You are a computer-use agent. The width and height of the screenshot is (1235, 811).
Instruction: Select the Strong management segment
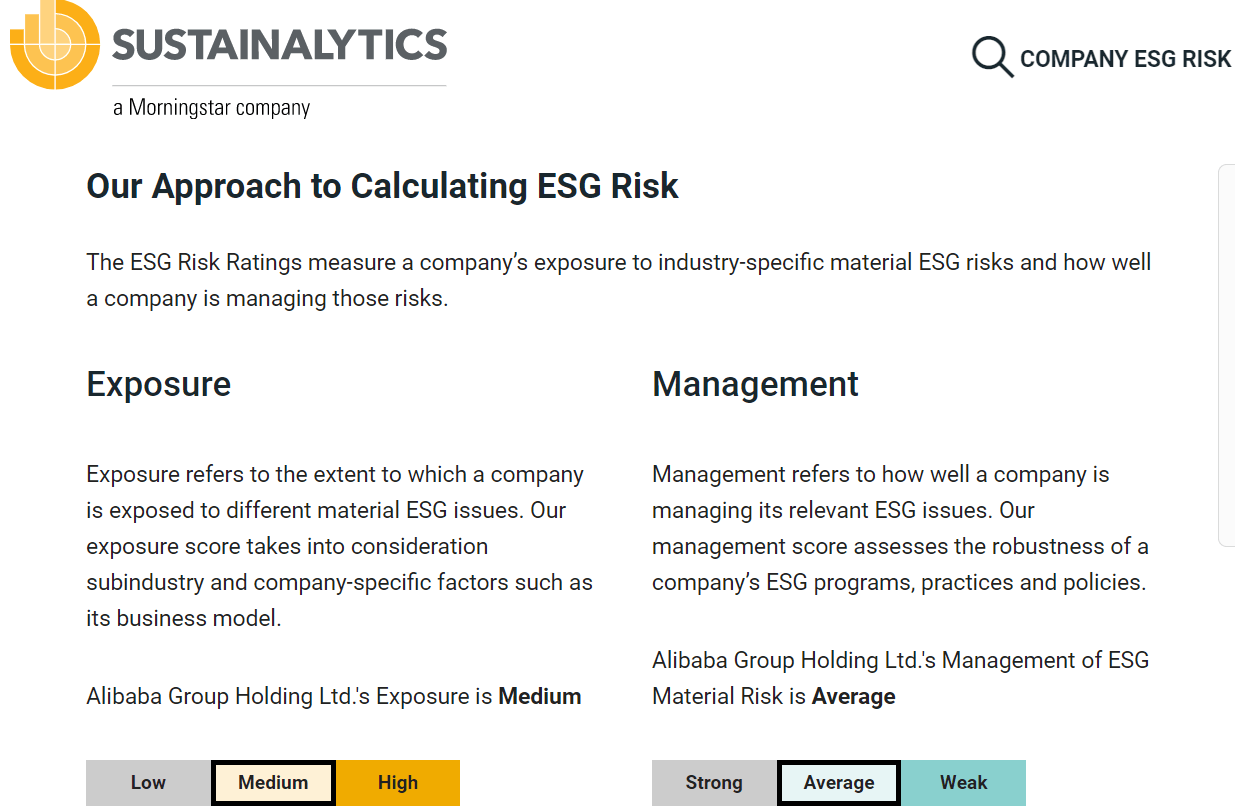pos(714,783)
